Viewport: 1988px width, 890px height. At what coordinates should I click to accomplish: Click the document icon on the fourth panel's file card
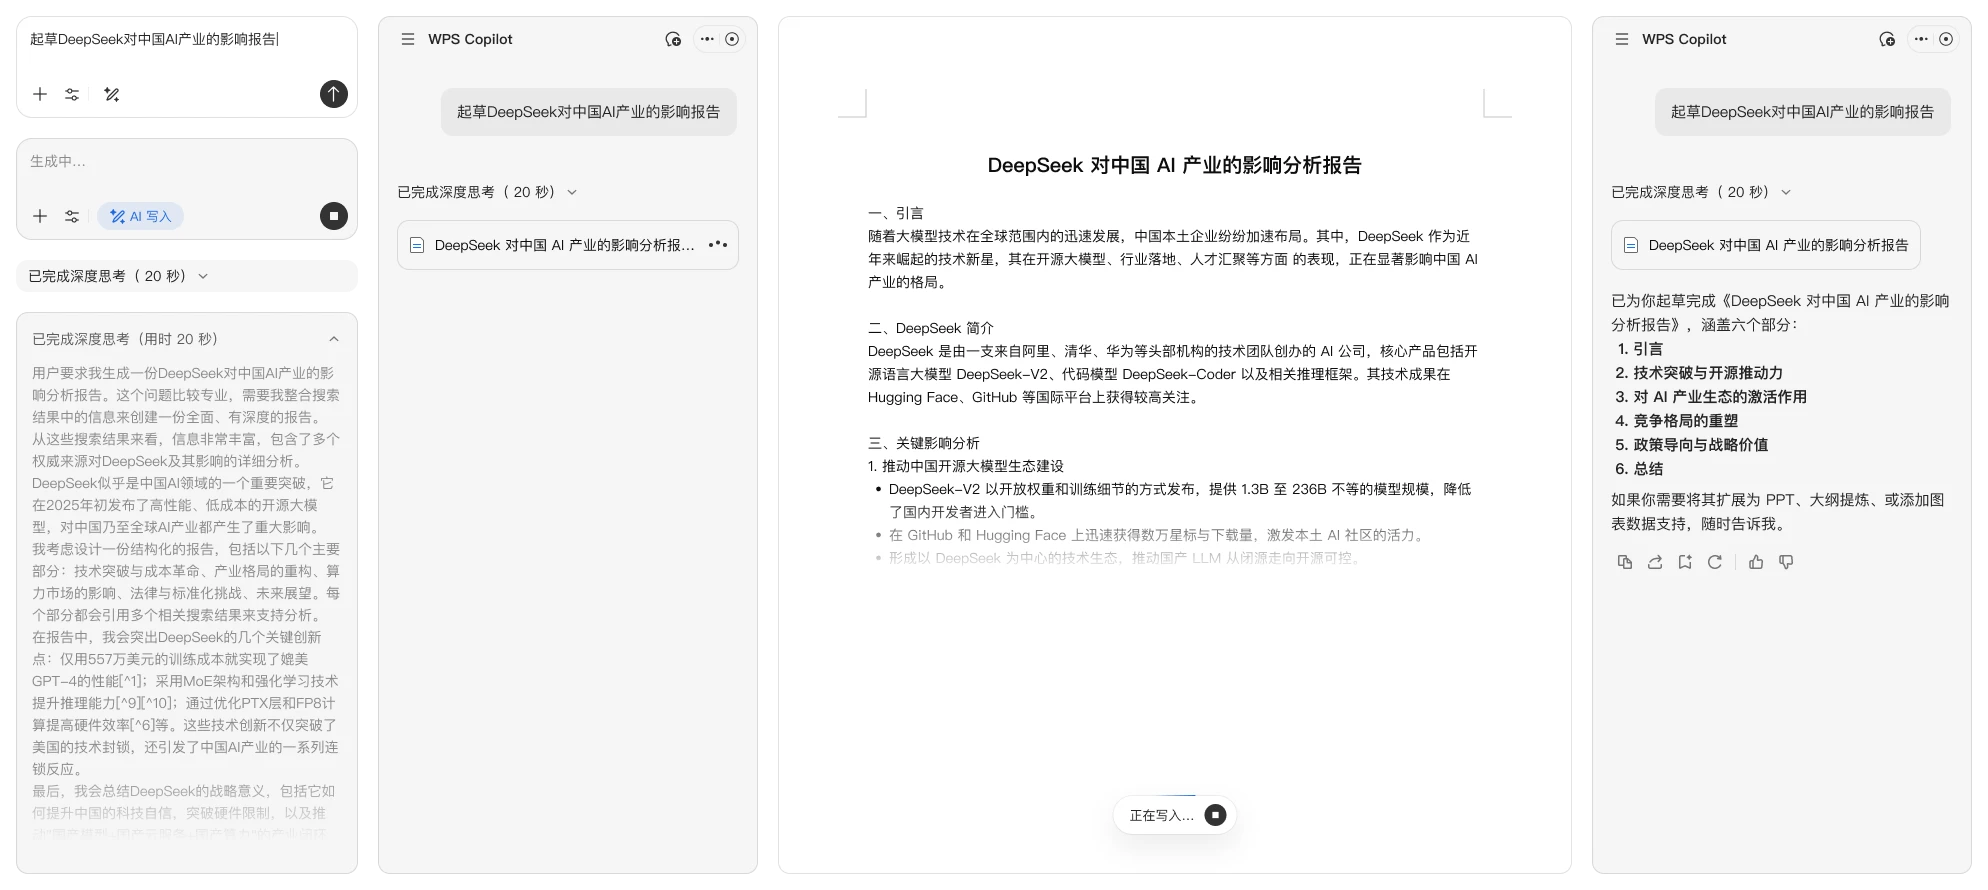[1631, 245]
